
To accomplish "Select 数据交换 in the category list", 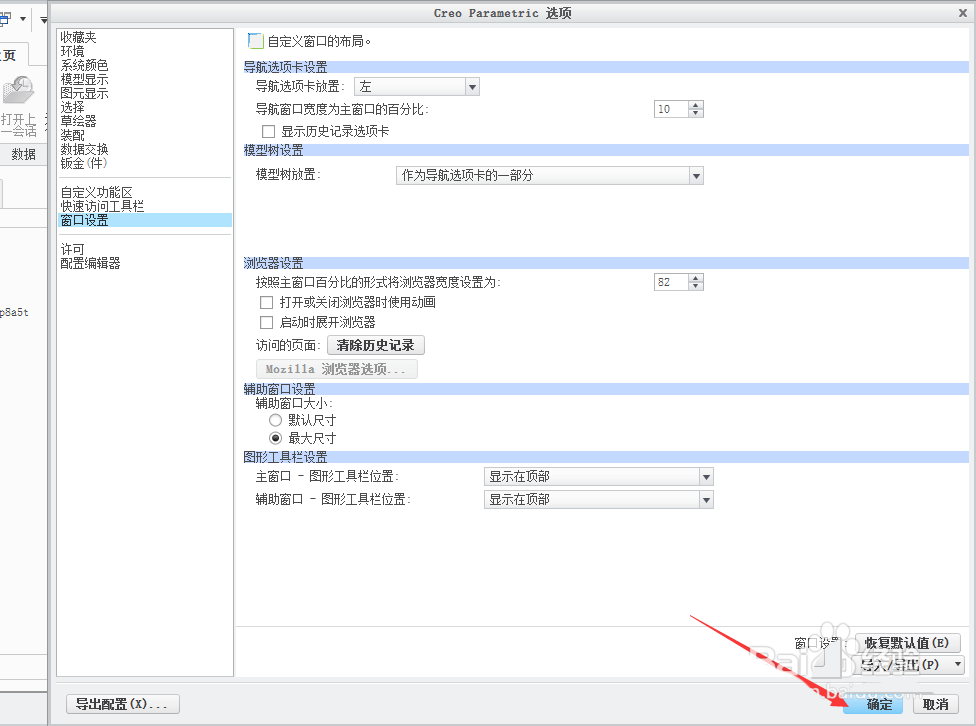I will point(84,149).
